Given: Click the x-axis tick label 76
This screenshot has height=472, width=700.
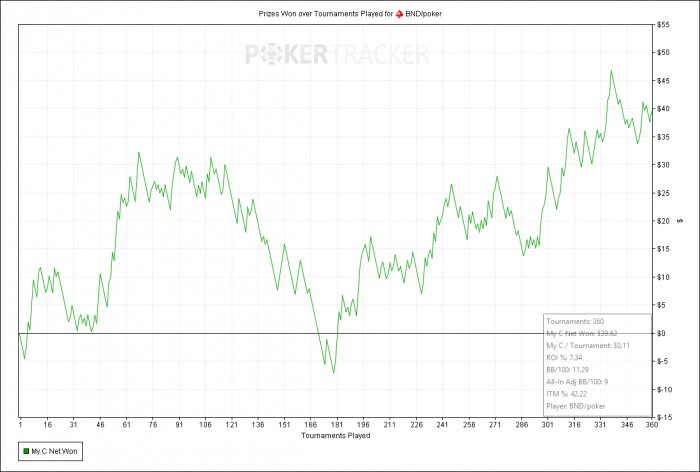Looking at the screenshot, I should pos(153,425).
